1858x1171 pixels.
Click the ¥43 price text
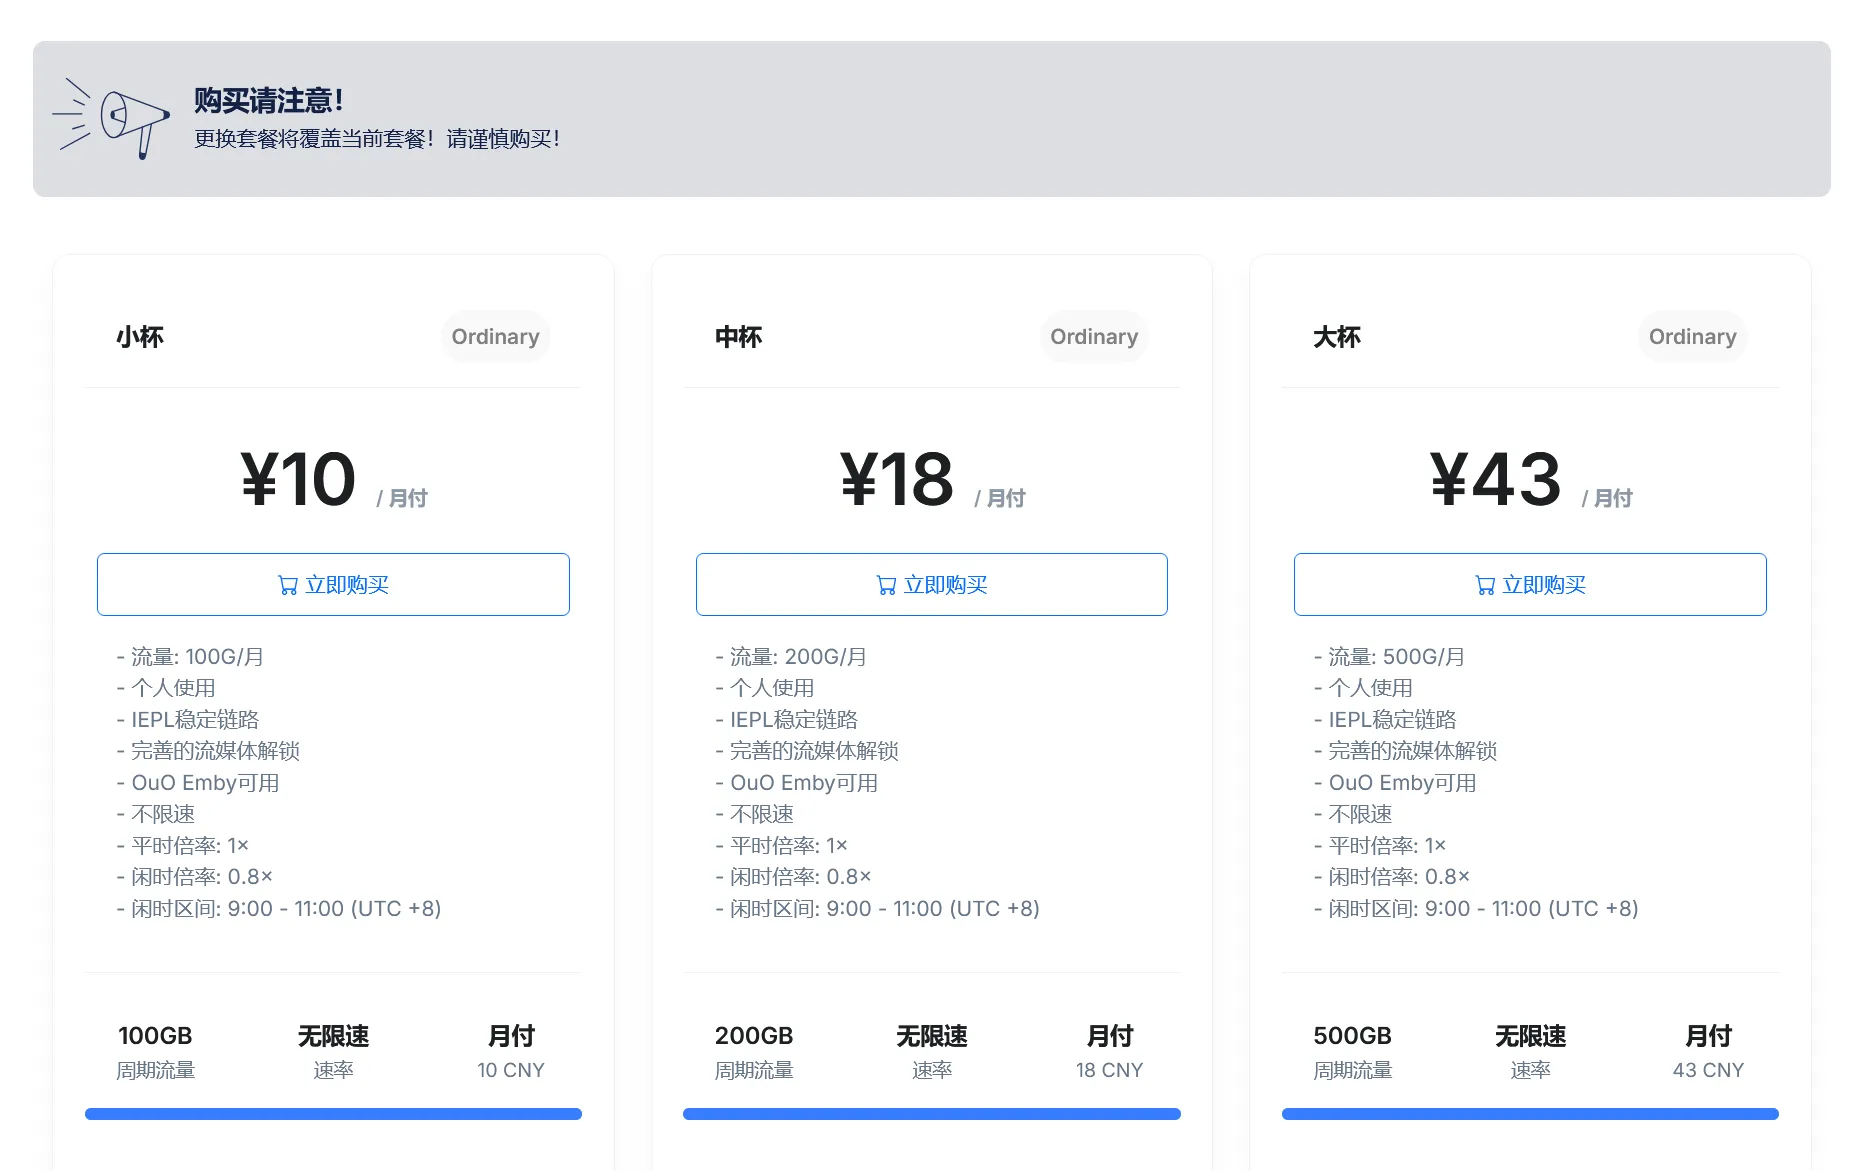pyautogui.click(x=1496, y=480)
